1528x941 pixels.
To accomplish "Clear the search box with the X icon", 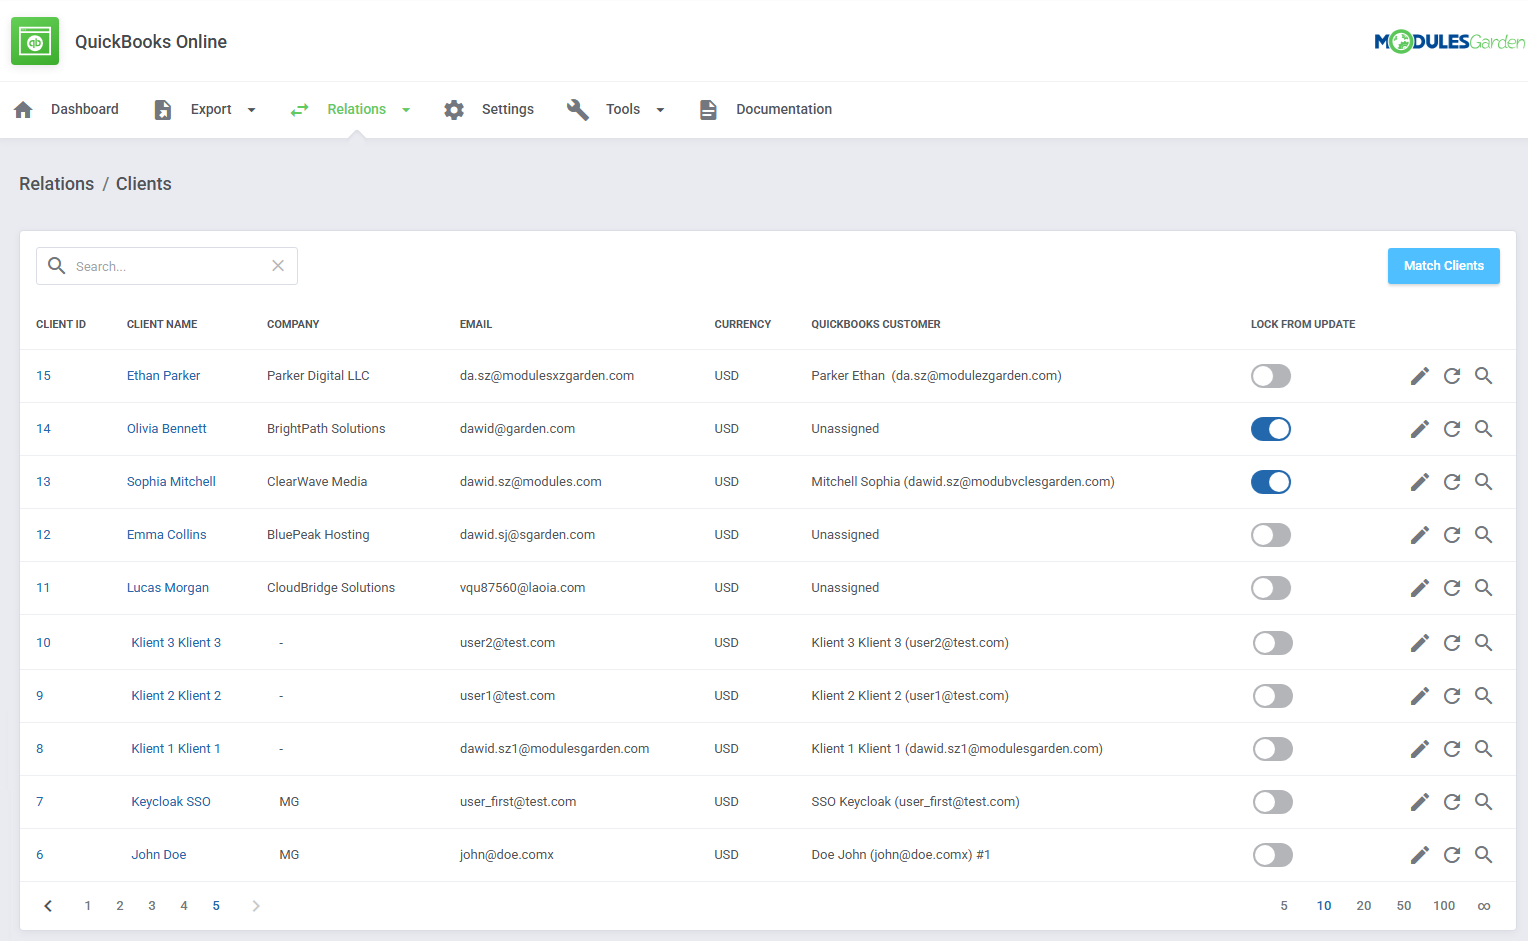I will click(278, 266).
